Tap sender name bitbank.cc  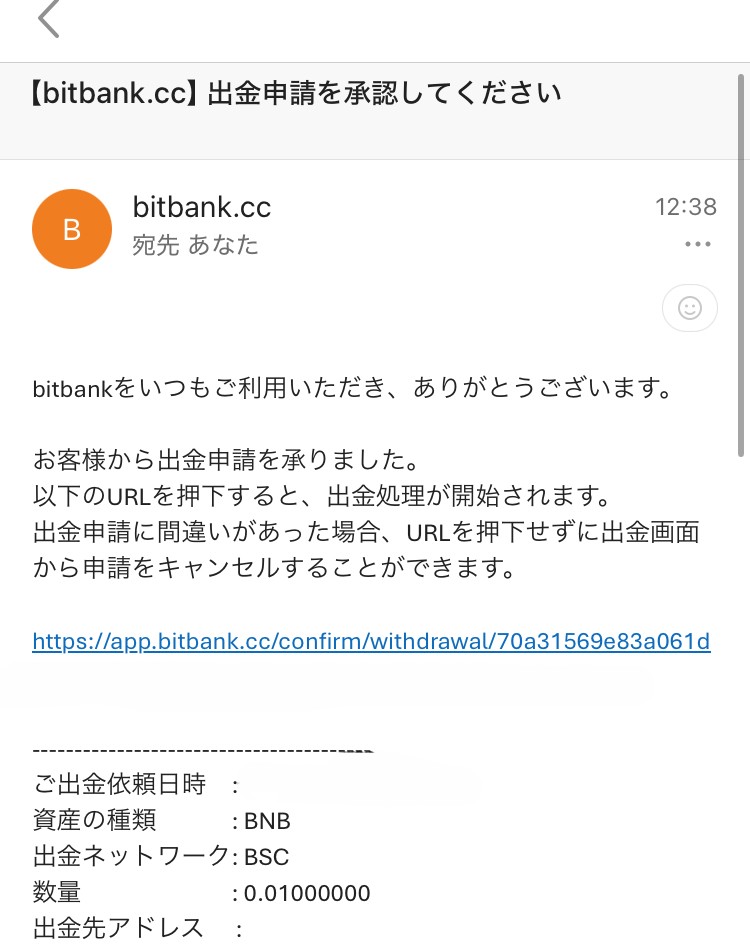(202, 208)
